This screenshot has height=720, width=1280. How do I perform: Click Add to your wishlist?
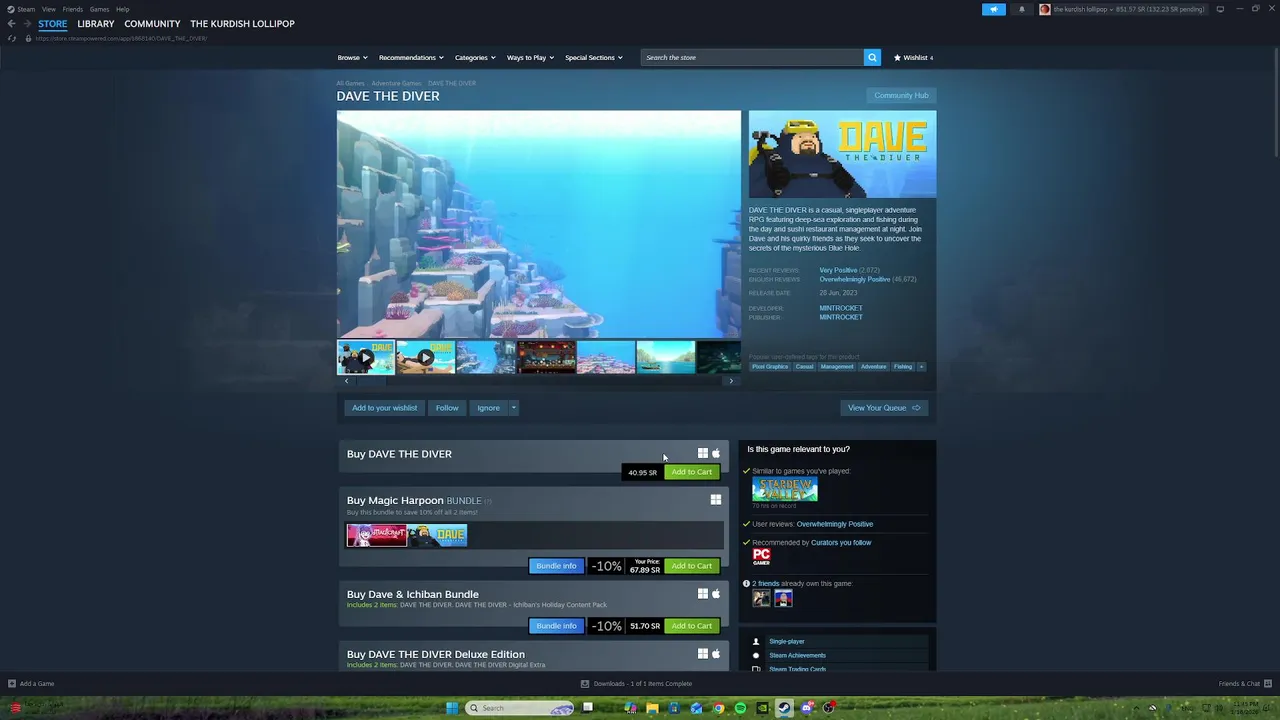click(x=384, y=408)
